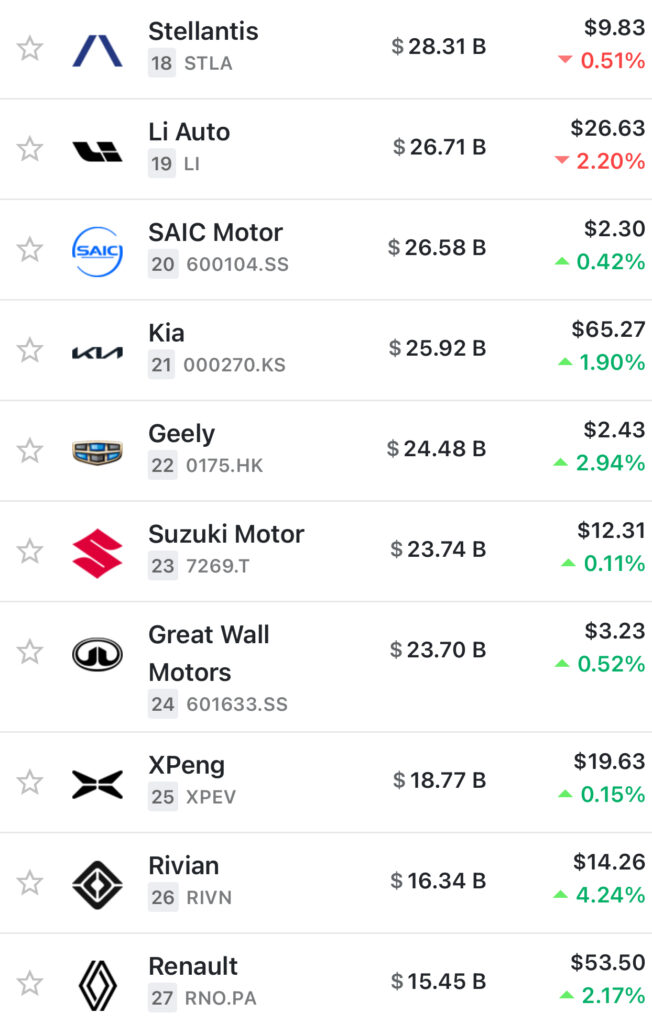Toggle the favorite star for Kia
This screenshot has width=652, height=1024.
(30, 350)
